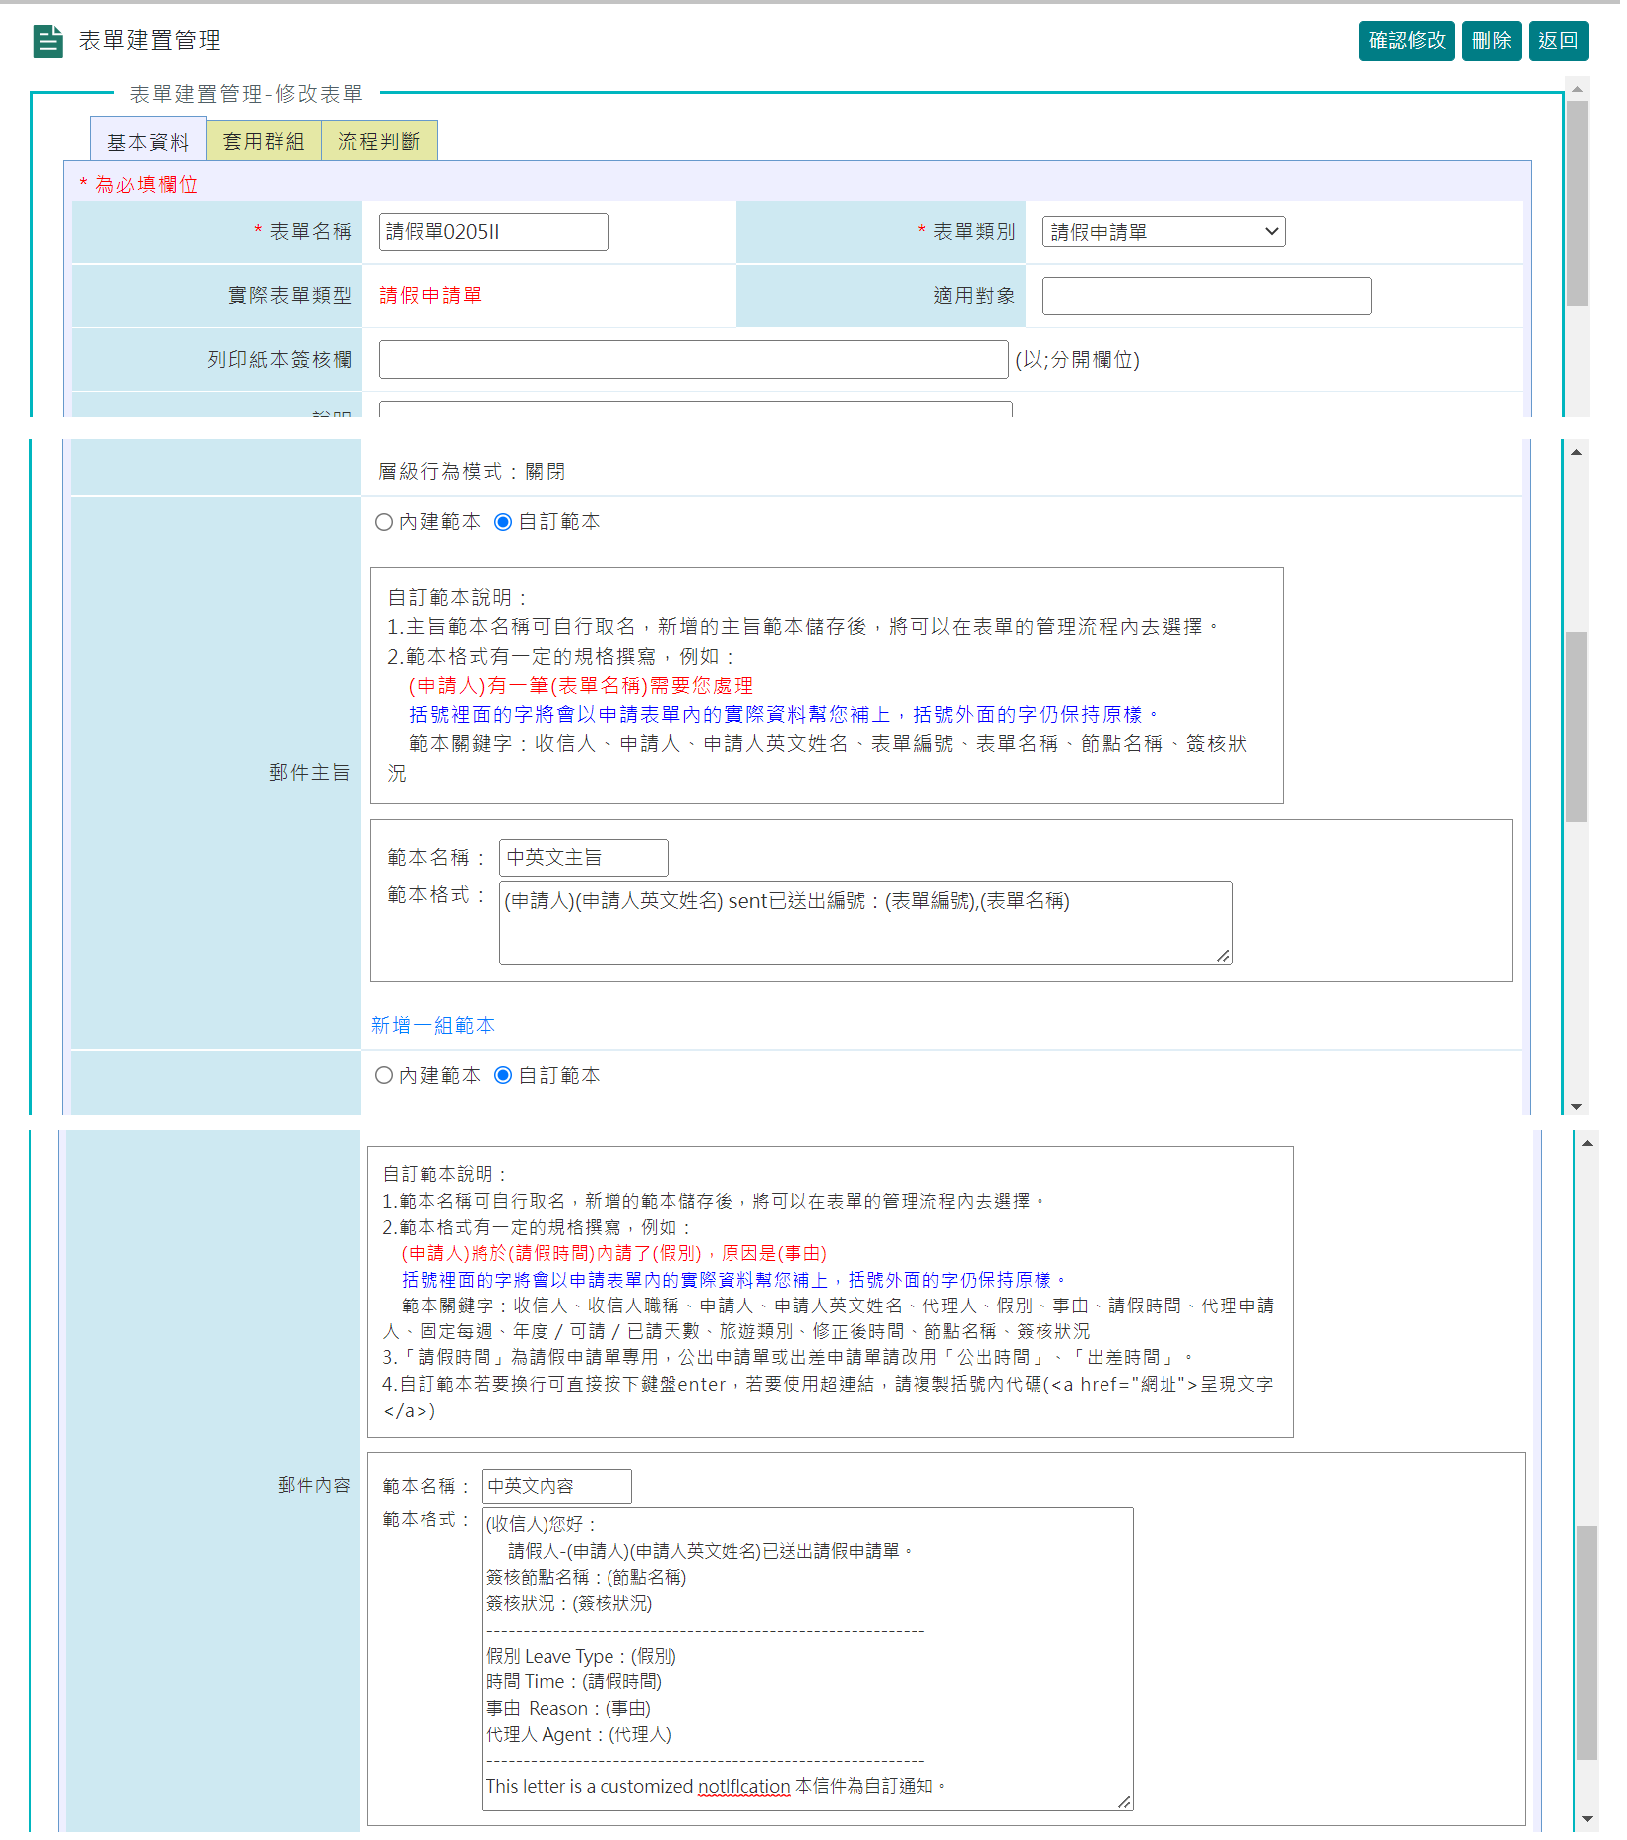Click the 範本名稱 field showing 中英文主旨
This screenshot has width=1627, height=1840.
[583, 857]
